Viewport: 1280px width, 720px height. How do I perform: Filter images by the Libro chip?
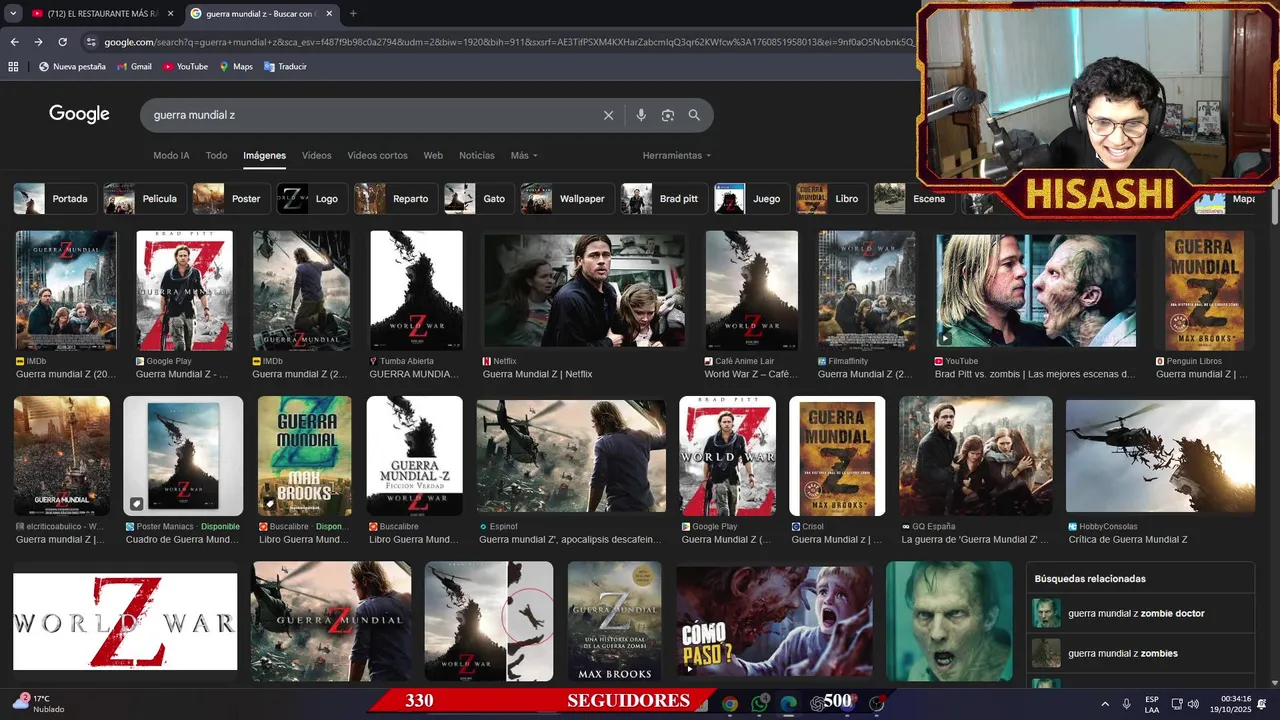click(x=831, y=199)
